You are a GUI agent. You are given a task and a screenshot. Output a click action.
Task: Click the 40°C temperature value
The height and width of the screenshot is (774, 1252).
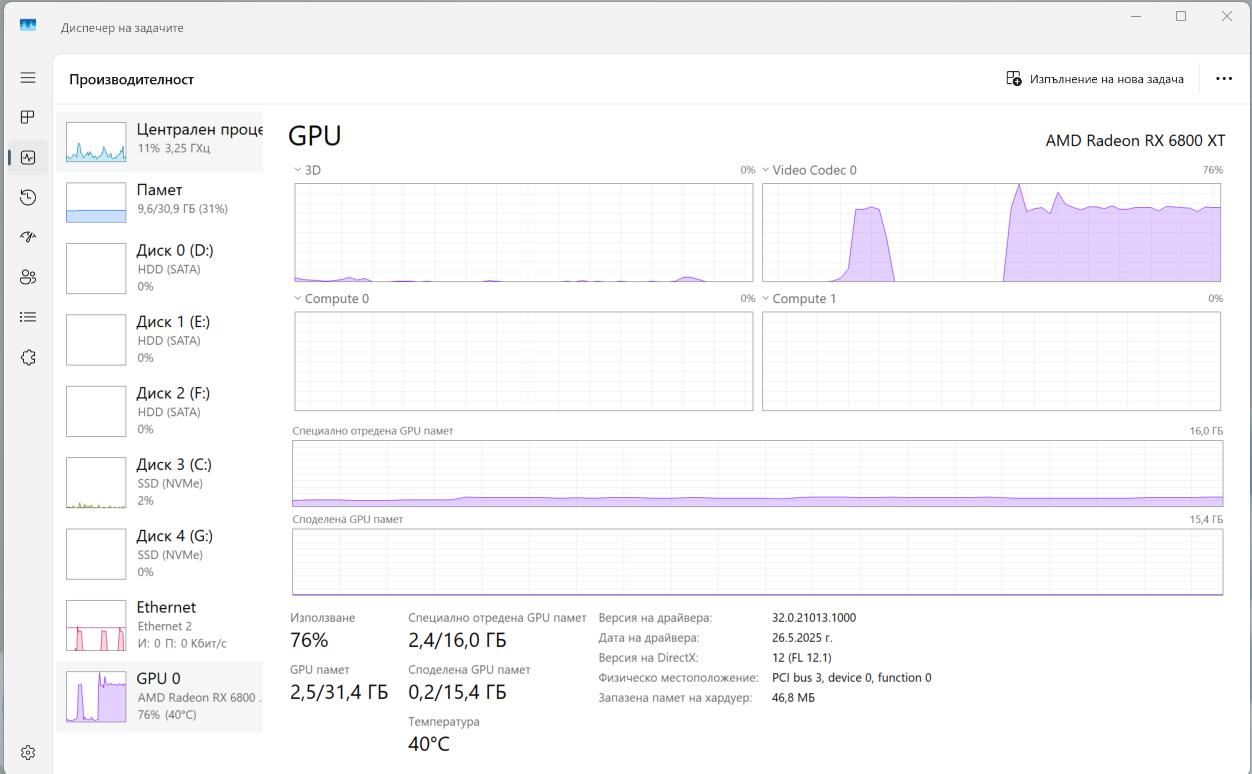click(x=429, y=744)
